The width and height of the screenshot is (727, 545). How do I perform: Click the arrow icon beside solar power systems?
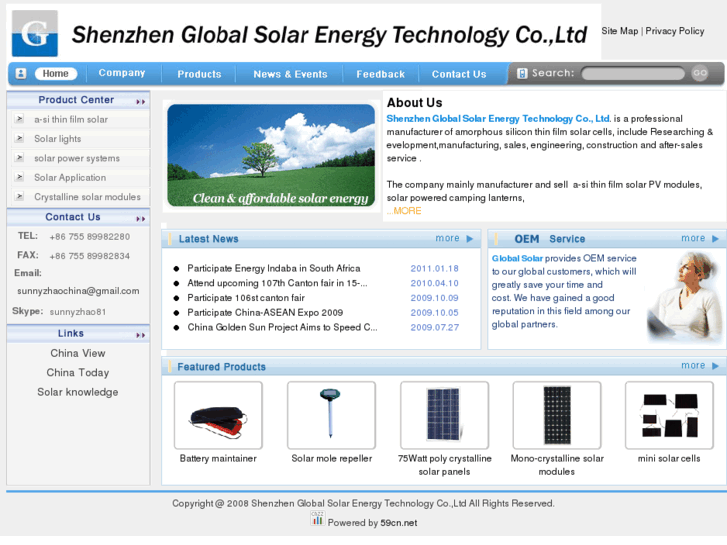coord(19,158)
